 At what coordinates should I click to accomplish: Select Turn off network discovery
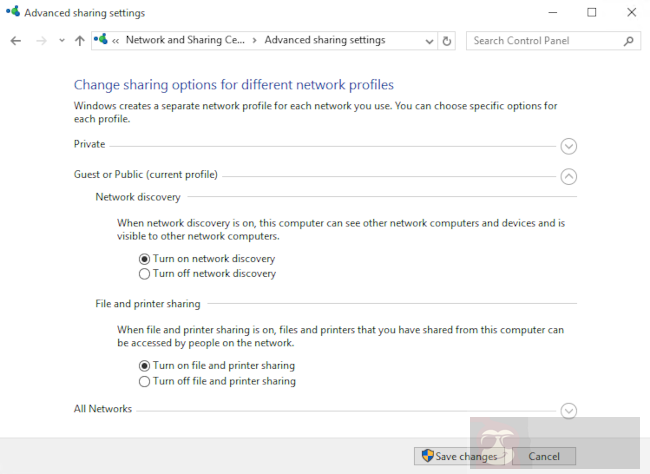(x=144, y=274)
